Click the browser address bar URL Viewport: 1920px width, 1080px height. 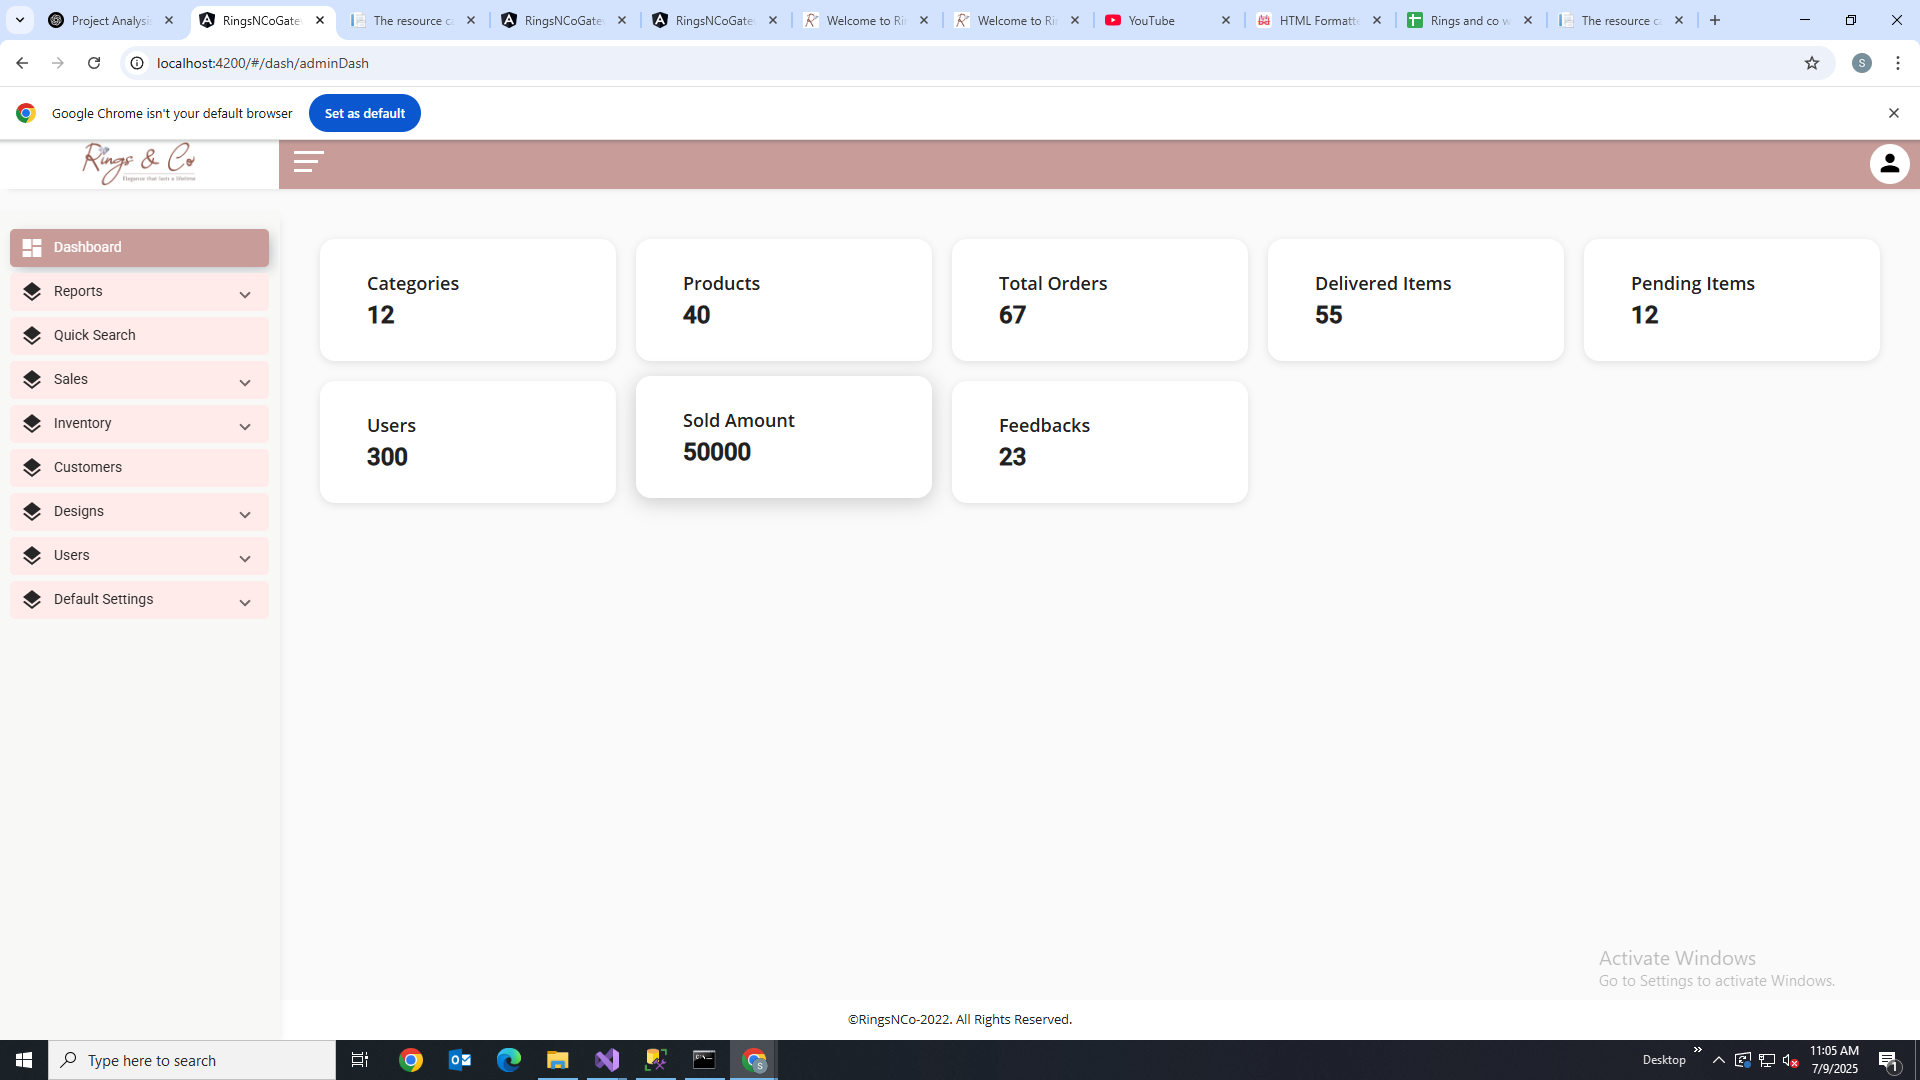tap(263, 63)
